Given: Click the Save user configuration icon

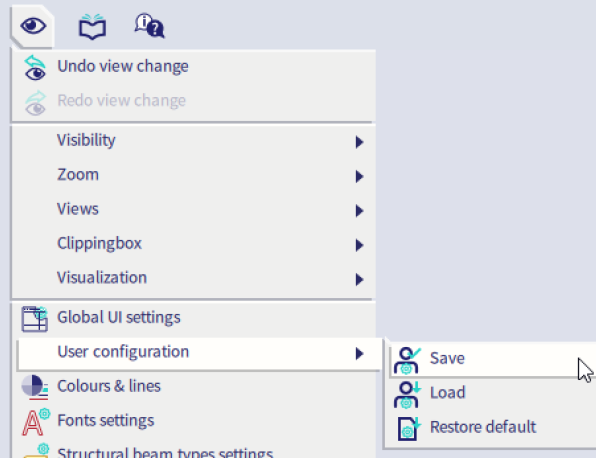Looking at the screenshot, I should 407,360.
